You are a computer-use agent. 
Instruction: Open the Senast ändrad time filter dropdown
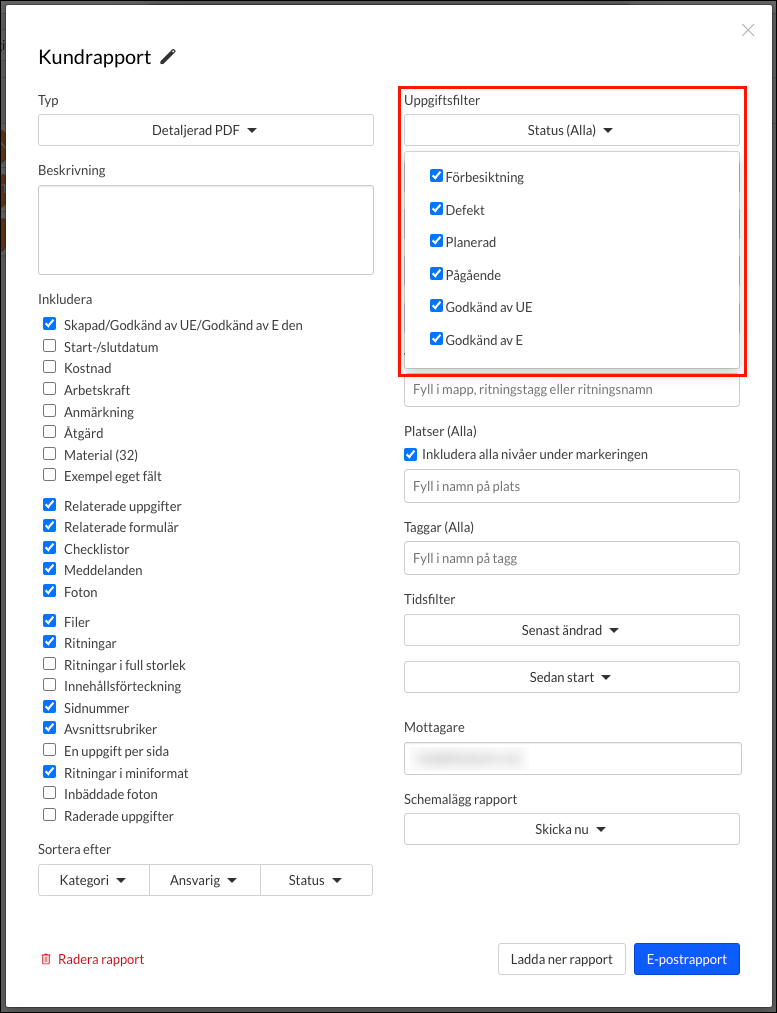point(571,630)
